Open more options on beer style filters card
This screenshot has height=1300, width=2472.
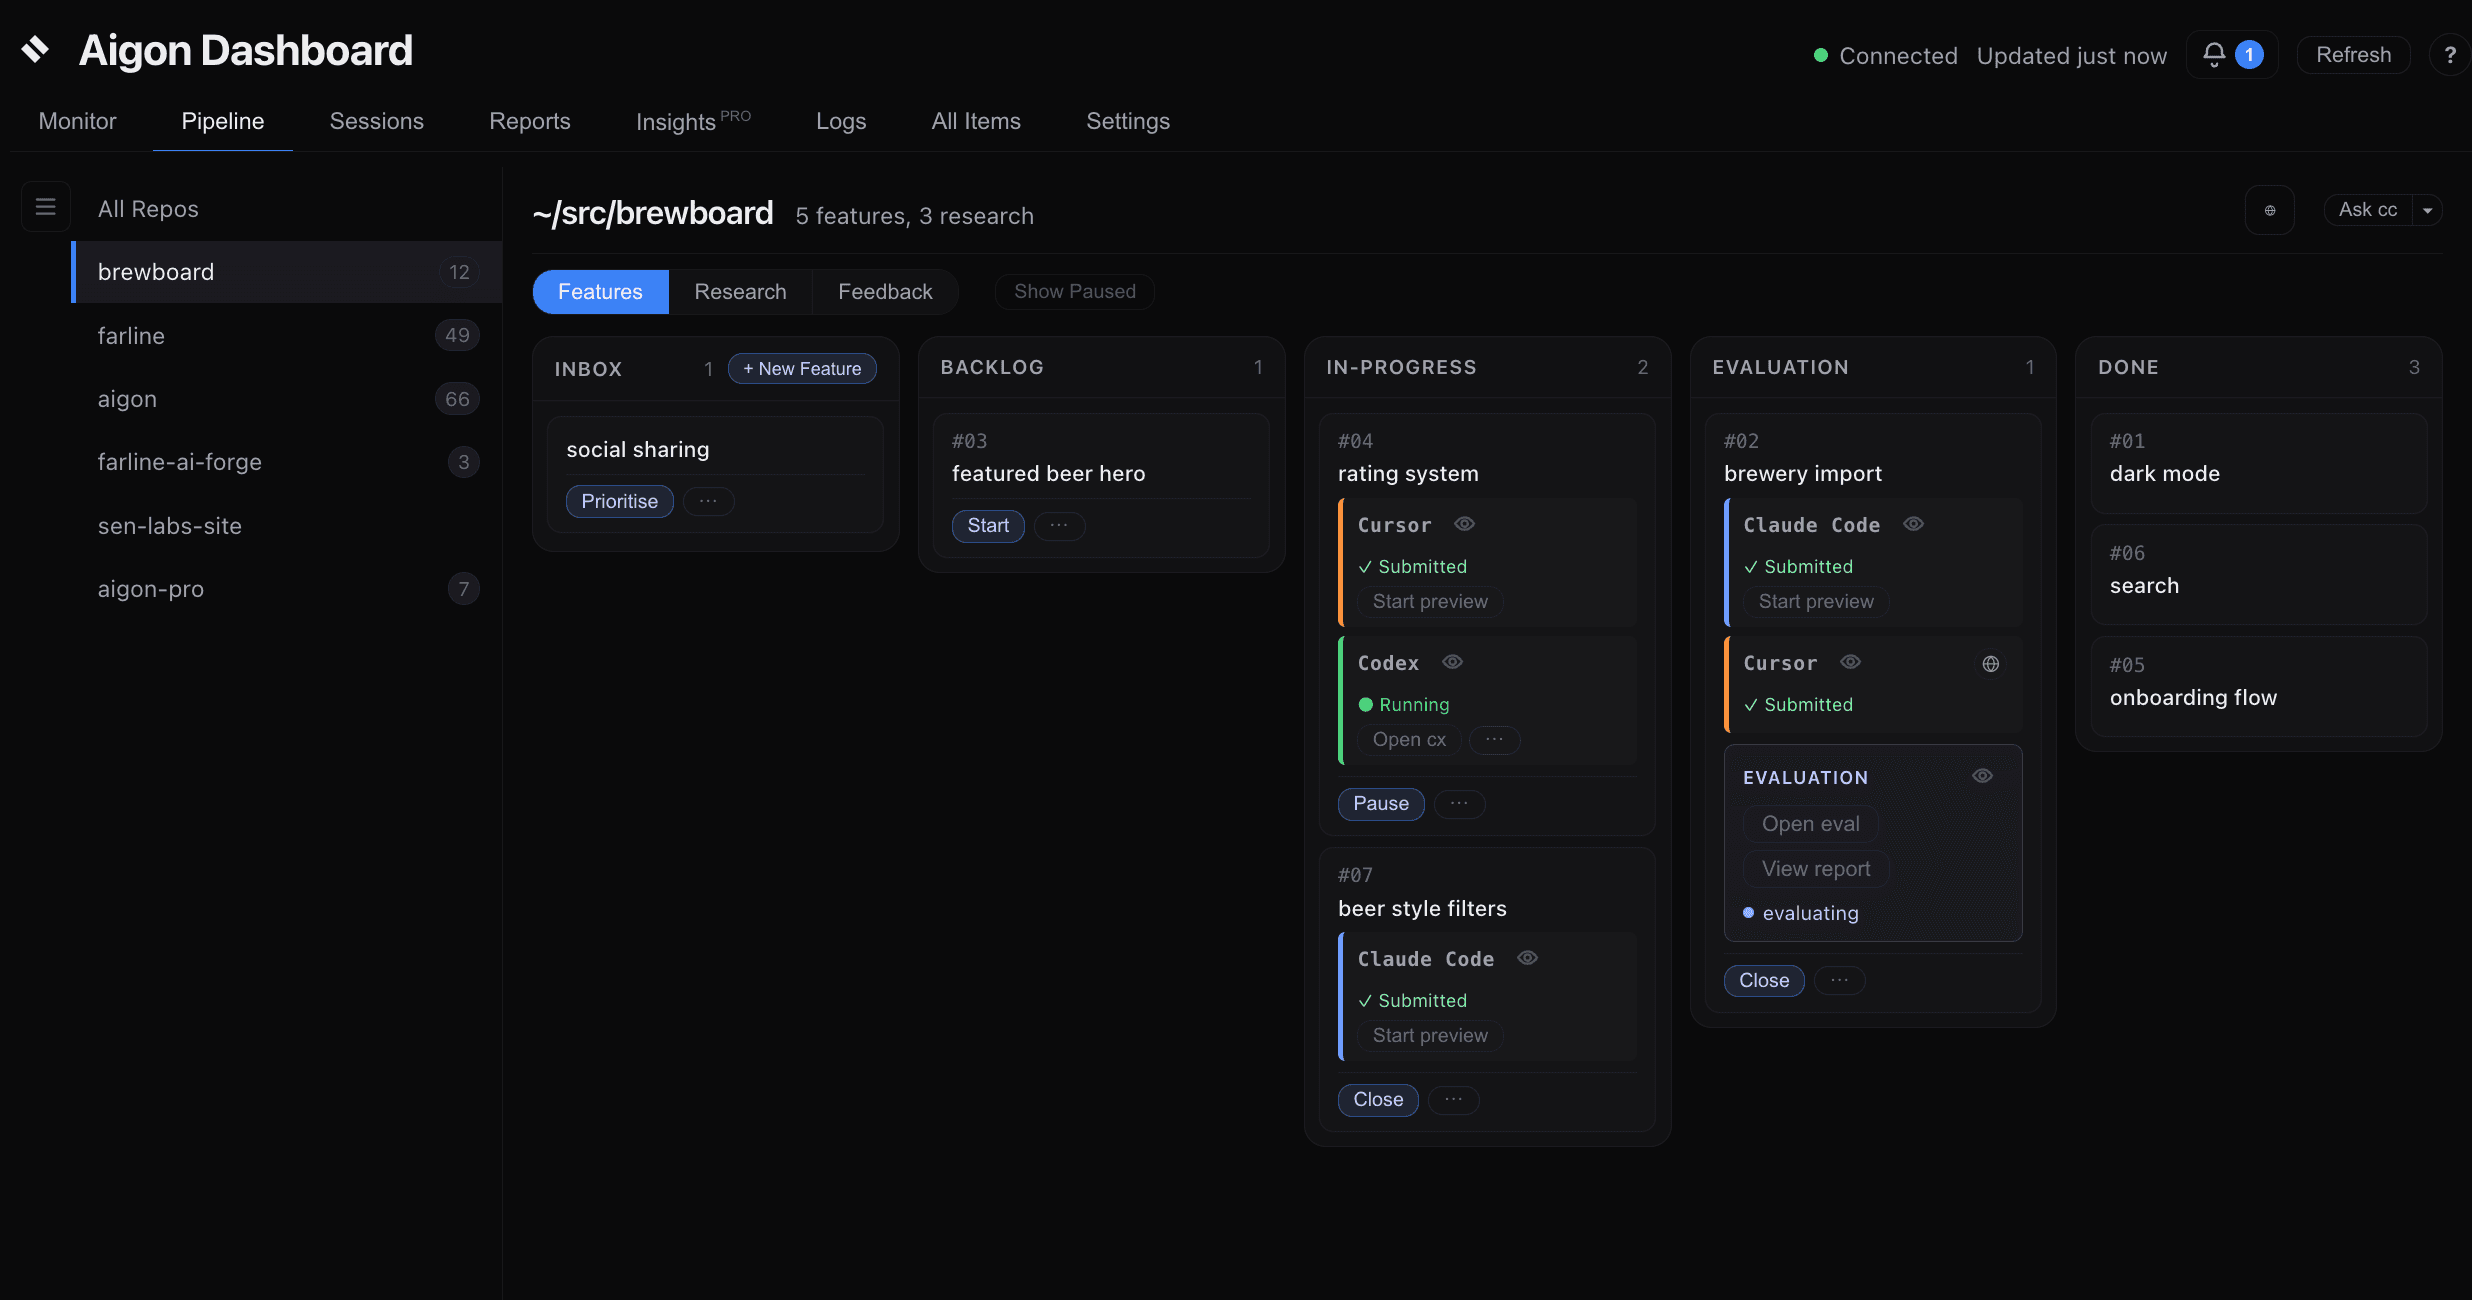[1454, 1100]
